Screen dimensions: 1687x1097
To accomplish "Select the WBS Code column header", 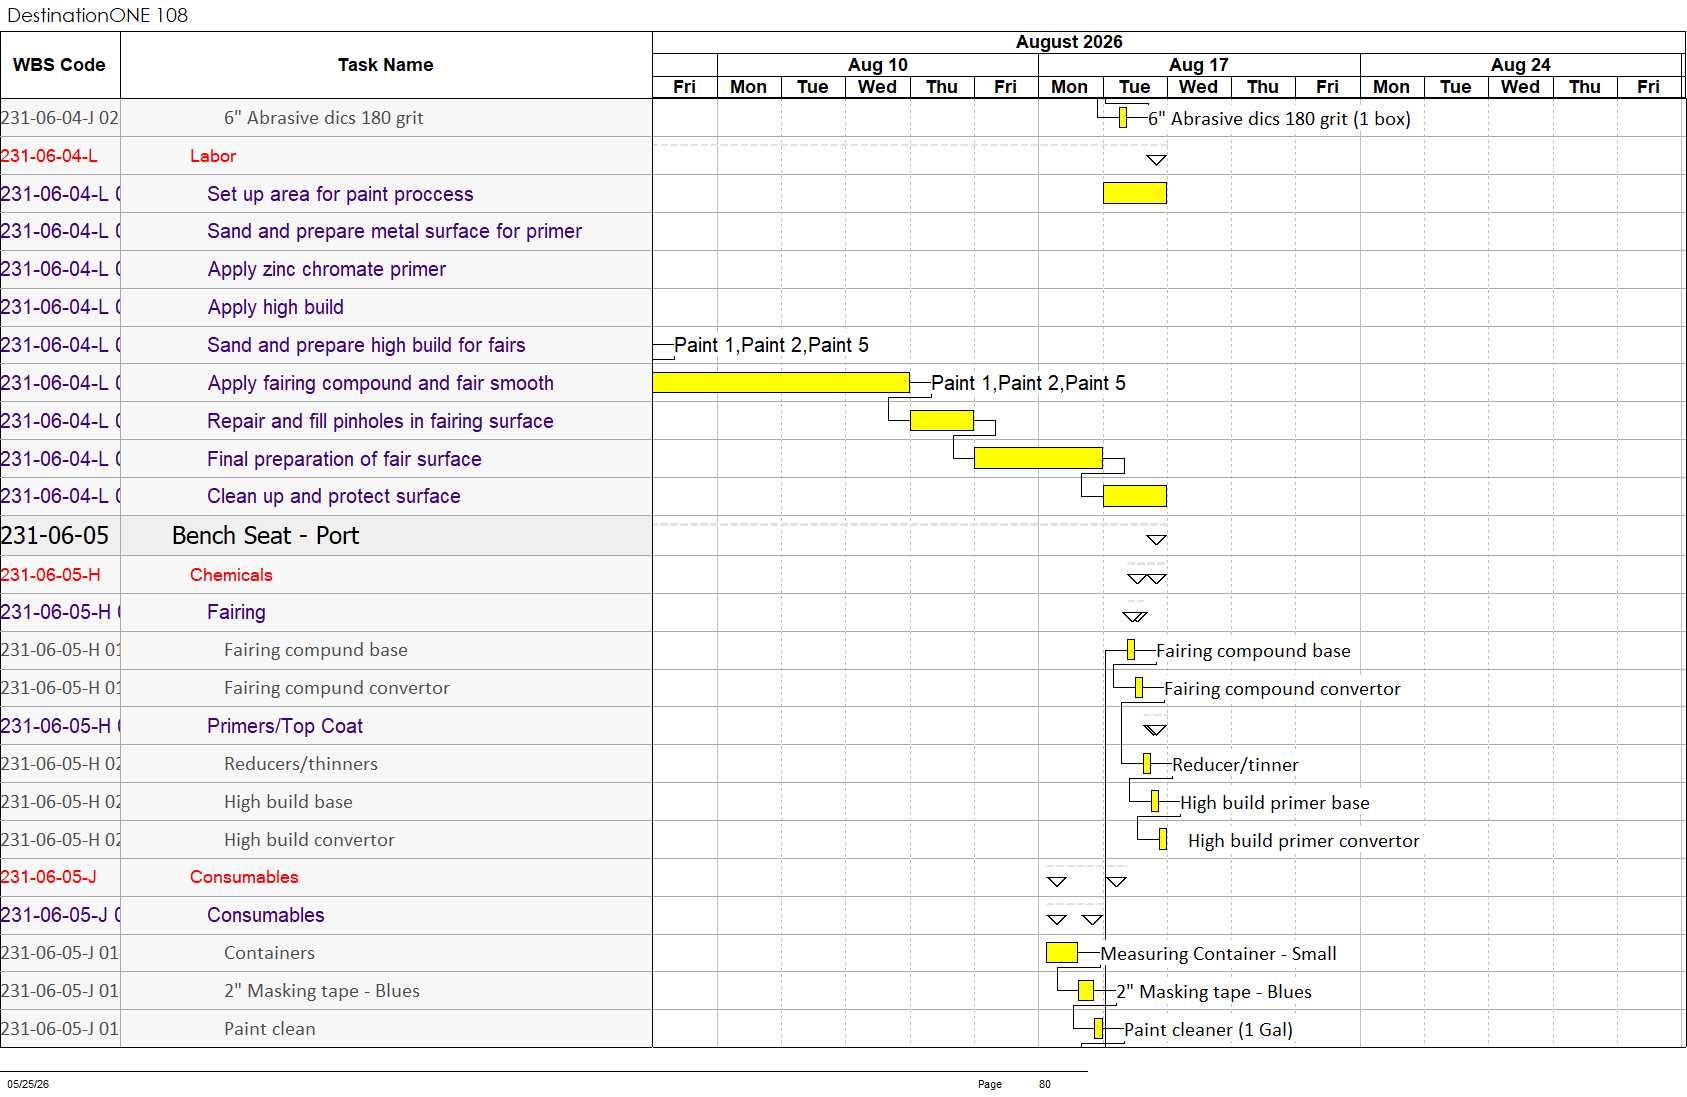I will pos(60,65).
